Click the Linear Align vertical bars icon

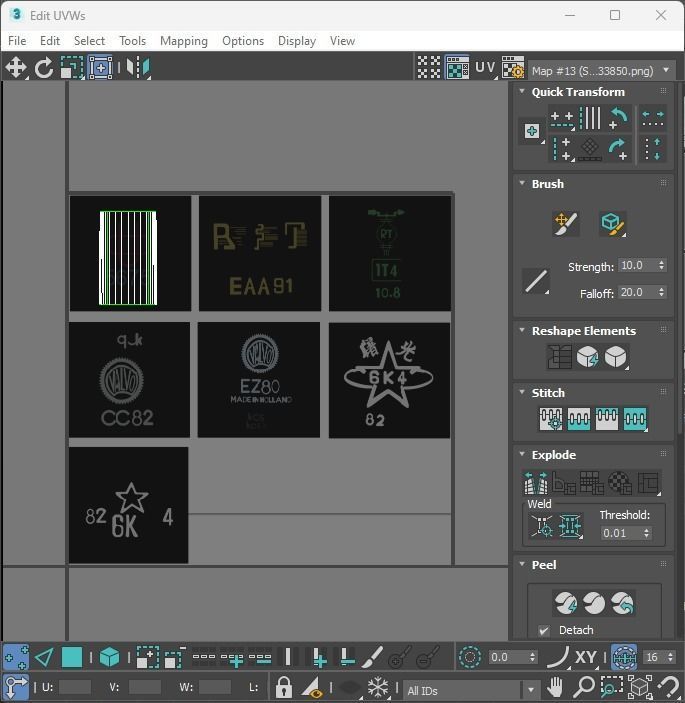pos(590,119)
